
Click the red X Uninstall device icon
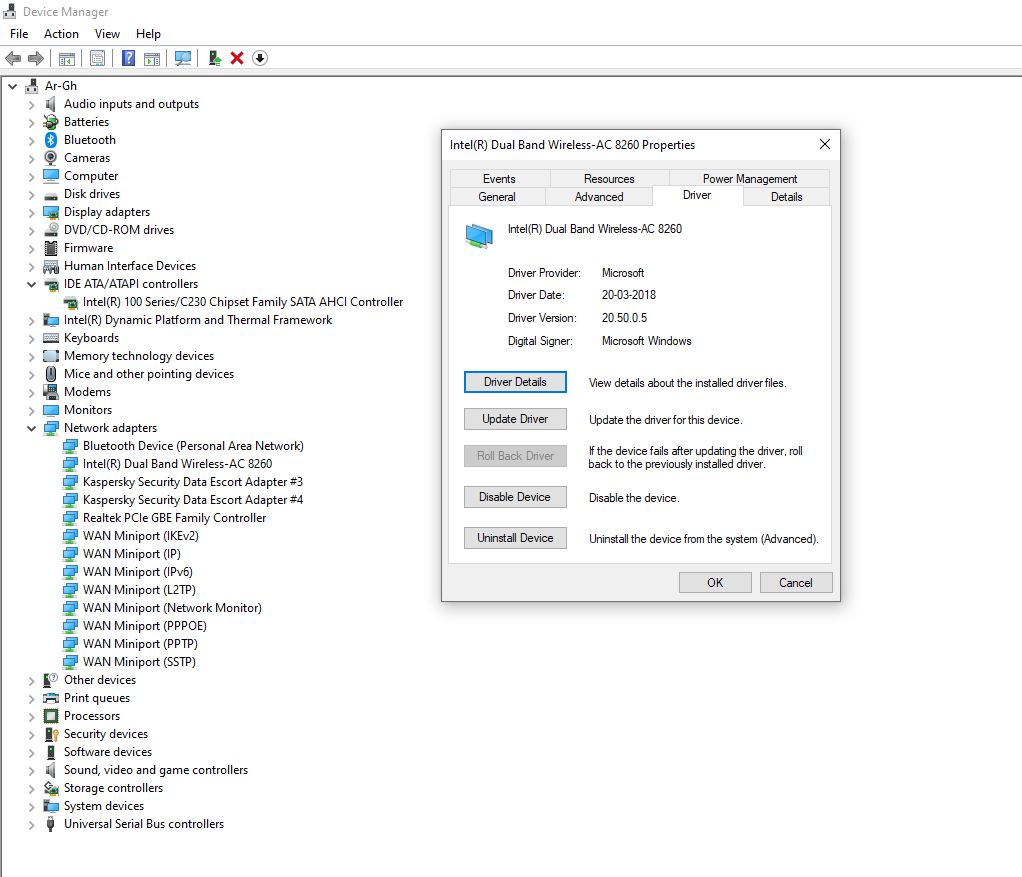[237, 59]
